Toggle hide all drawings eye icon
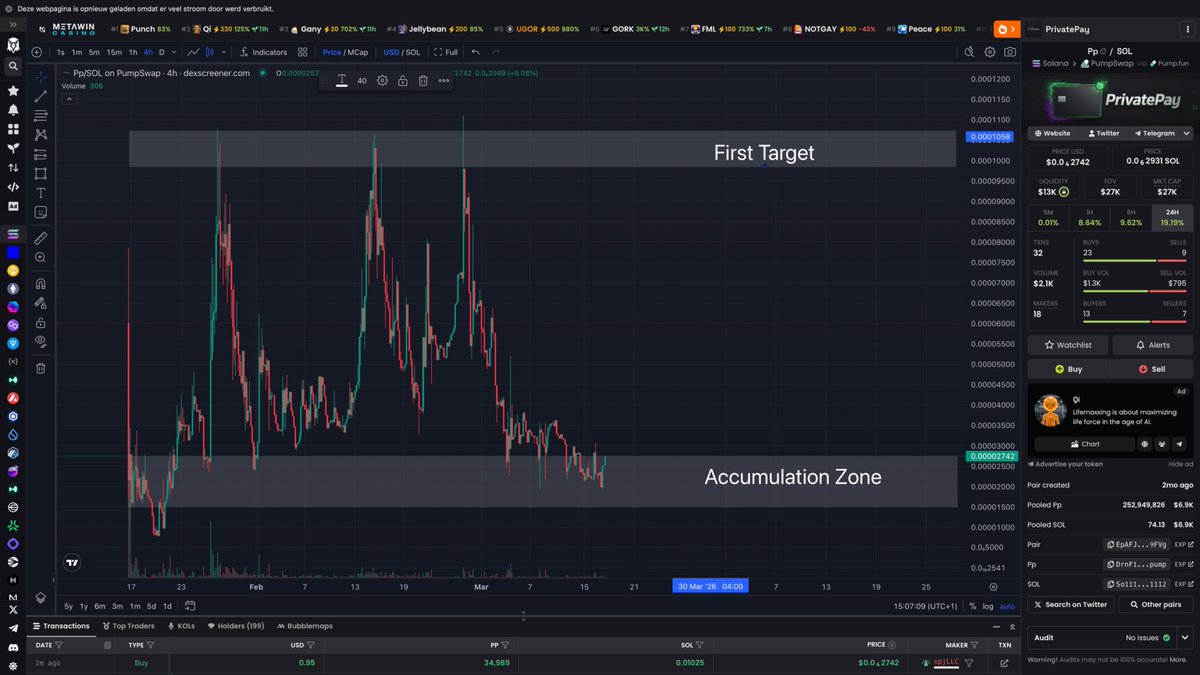The height and width of the screenshot is (675, 1200). [41, 341]
